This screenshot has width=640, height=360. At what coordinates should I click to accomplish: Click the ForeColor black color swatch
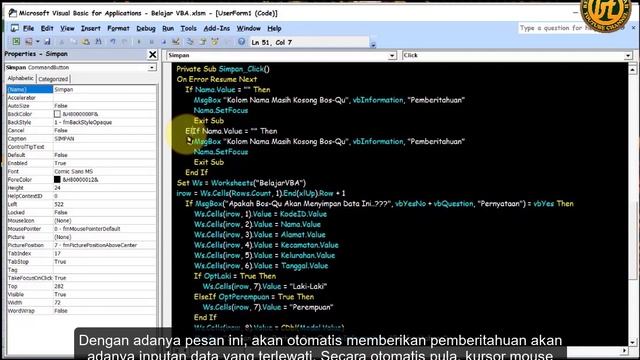point(57,180)
